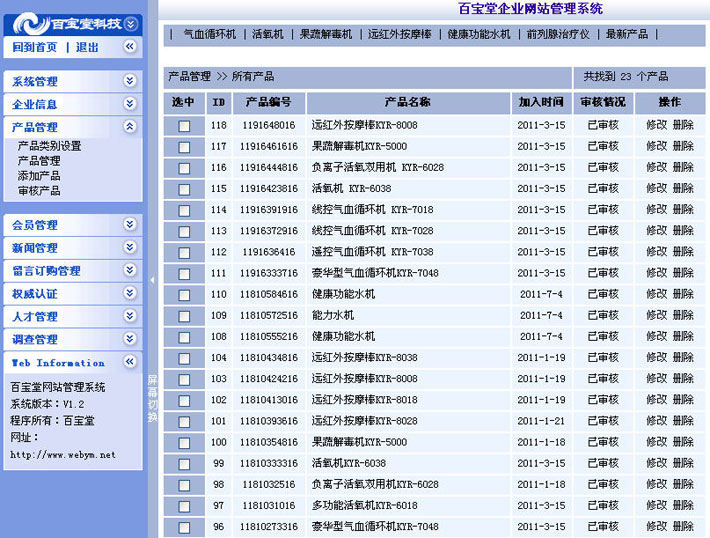Click chevron icon beside 会员管理
The height and width of the screenshot is (538, 710).
[130, 224]
